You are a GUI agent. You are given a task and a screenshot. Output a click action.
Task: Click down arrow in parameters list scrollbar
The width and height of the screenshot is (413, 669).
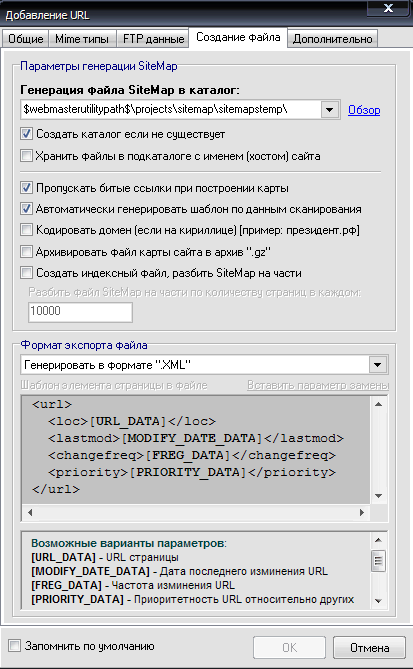point(378,601)
